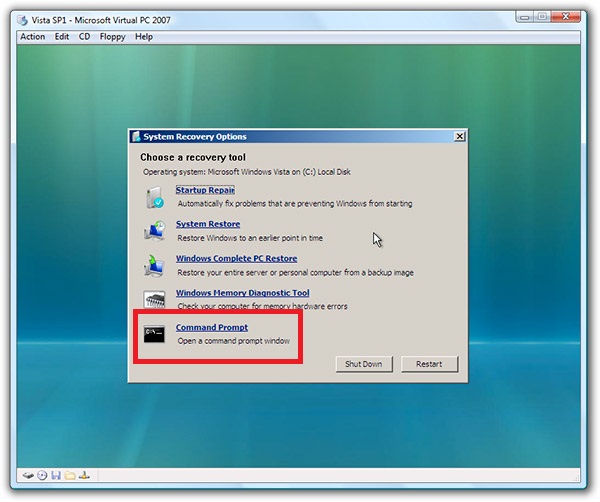Click 'Check your computer for memory' text
Screen dimensions: 600x502
262,306
